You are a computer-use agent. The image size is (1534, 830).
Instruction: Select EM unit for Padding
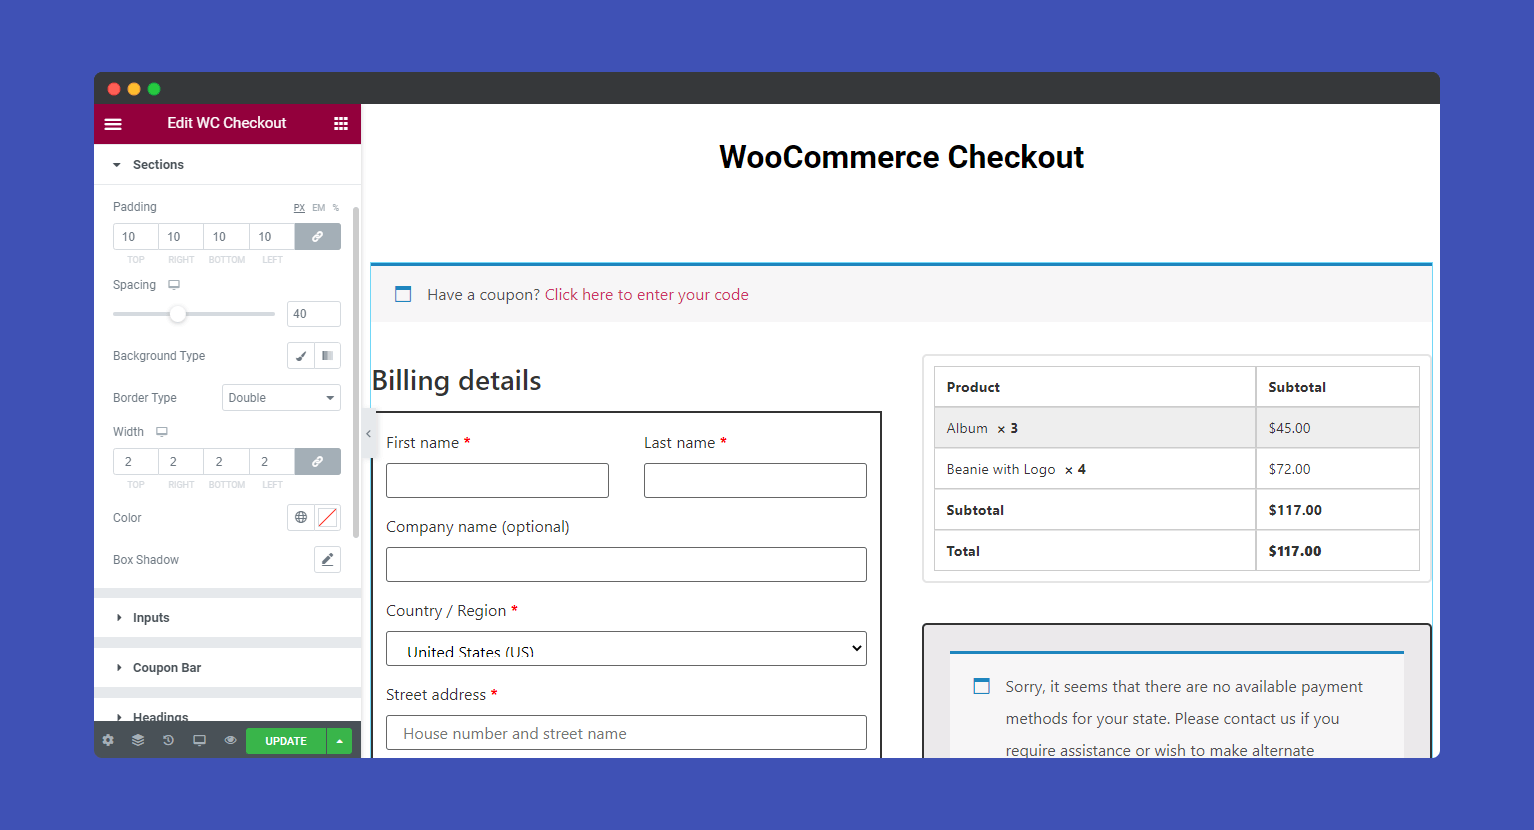pyautogui.click(x=318, y=208)
